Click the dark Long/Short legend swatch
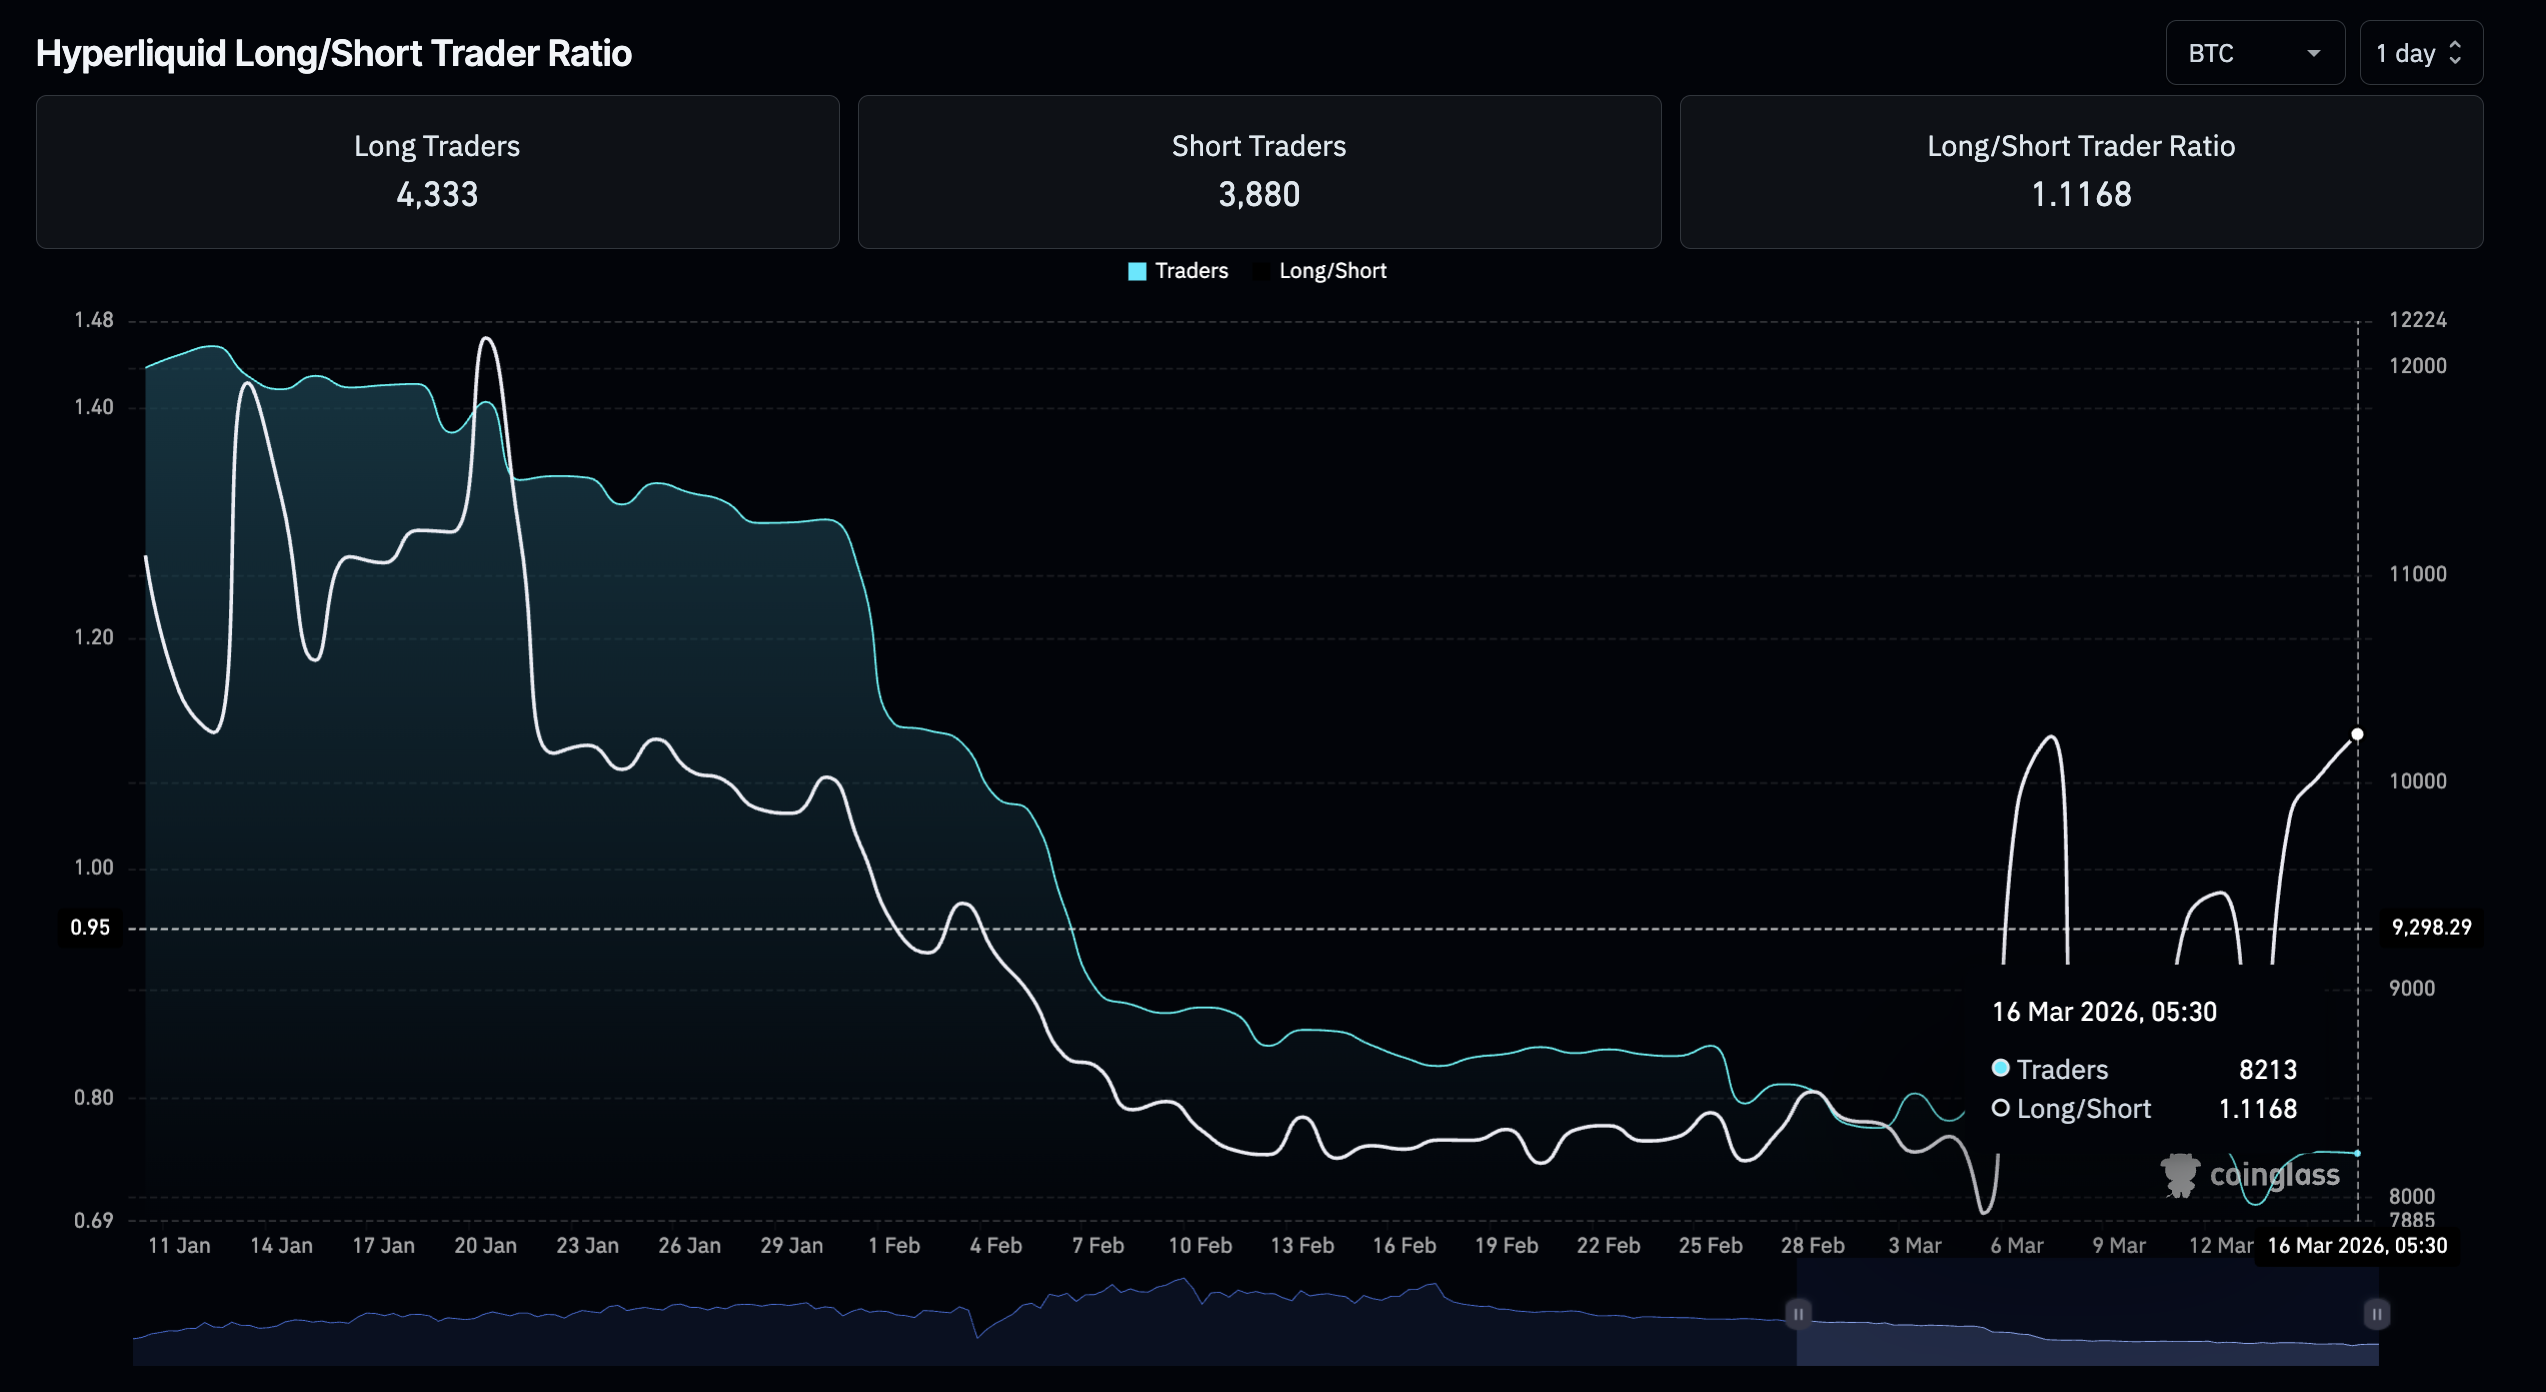The width and height of the screenshot is (2546, 1392). [x=1261, y=271]
